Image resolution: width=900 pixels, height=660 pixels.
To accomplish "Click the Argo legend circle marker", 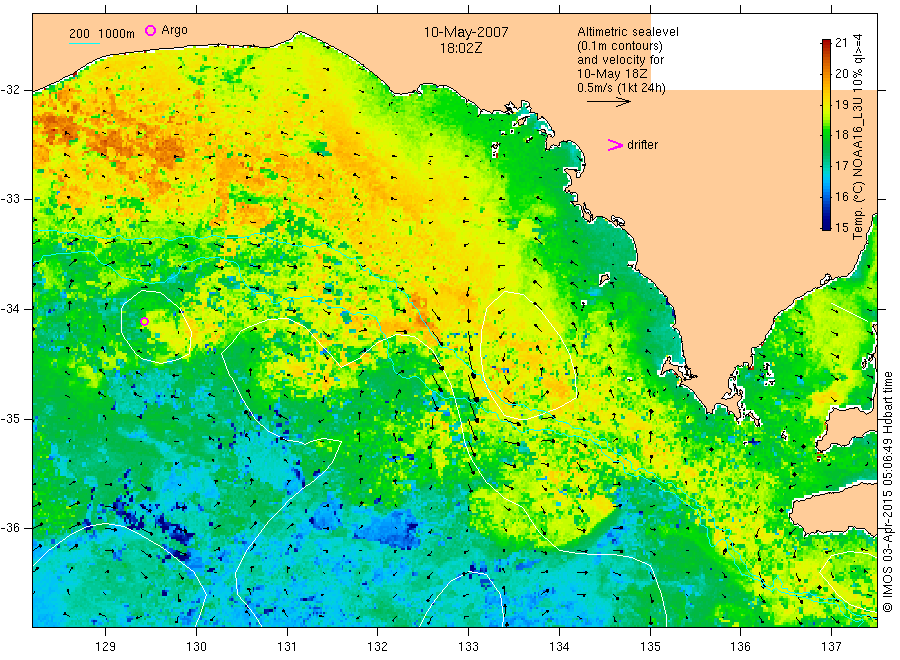I will point(150,30).
